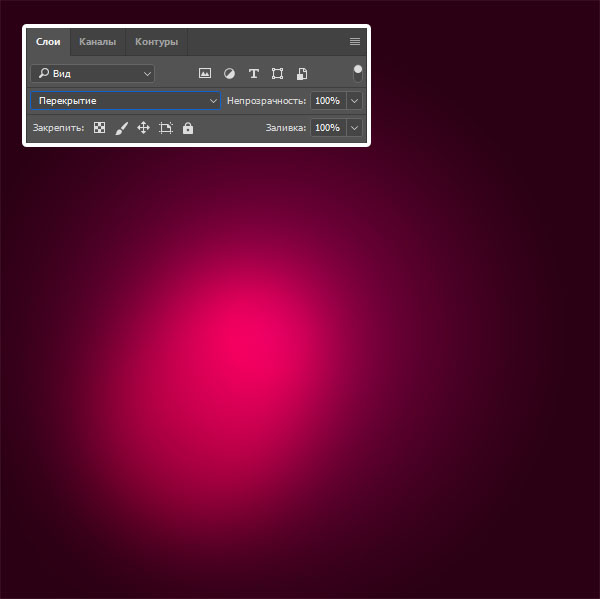This screenshot has height=599, width=600.
Task: Switch to the Каналы tab
Action: (97, 42)
